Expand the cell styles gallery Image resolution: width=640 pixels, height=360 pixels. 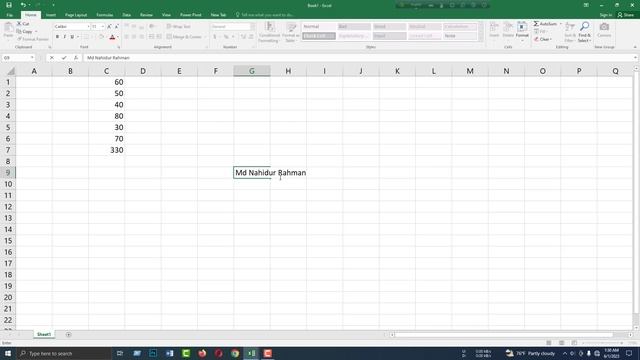pos(481,40)
